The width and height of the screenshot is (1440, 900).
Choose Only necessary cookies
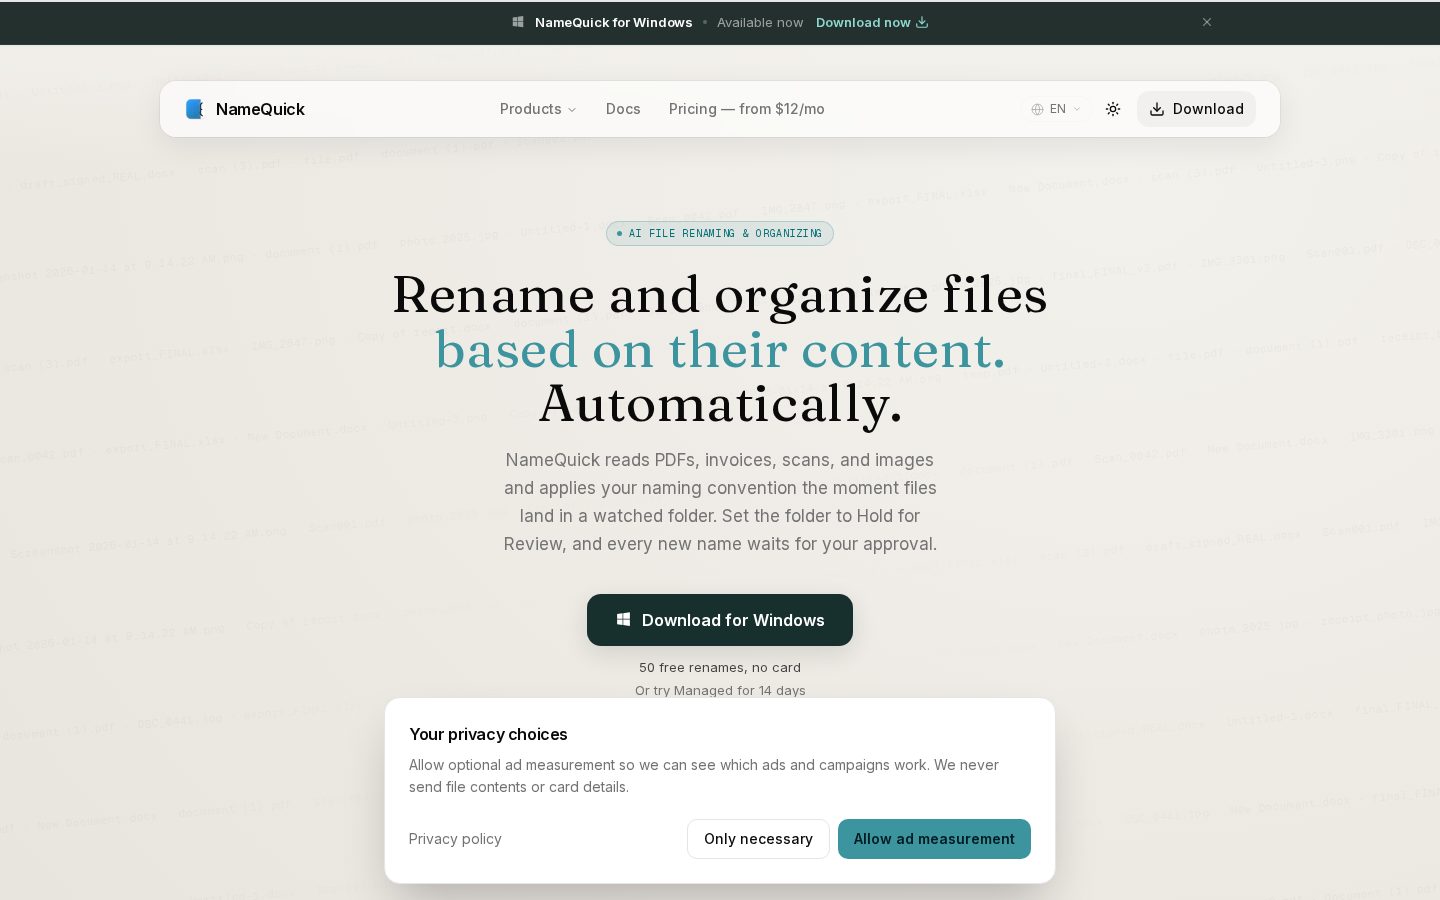tap(758, 839)
